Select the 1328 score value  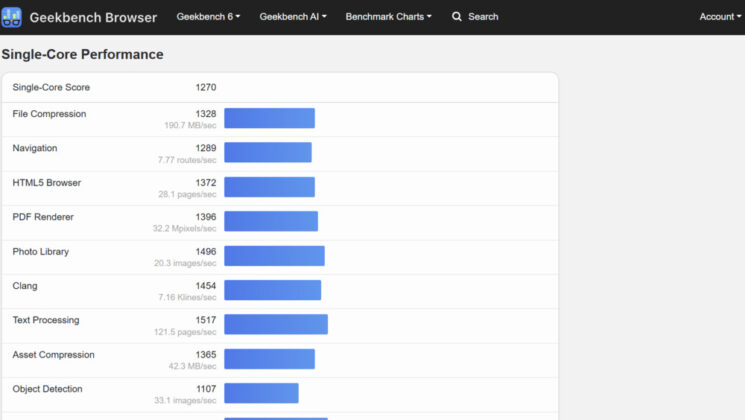tap(206, 114)
